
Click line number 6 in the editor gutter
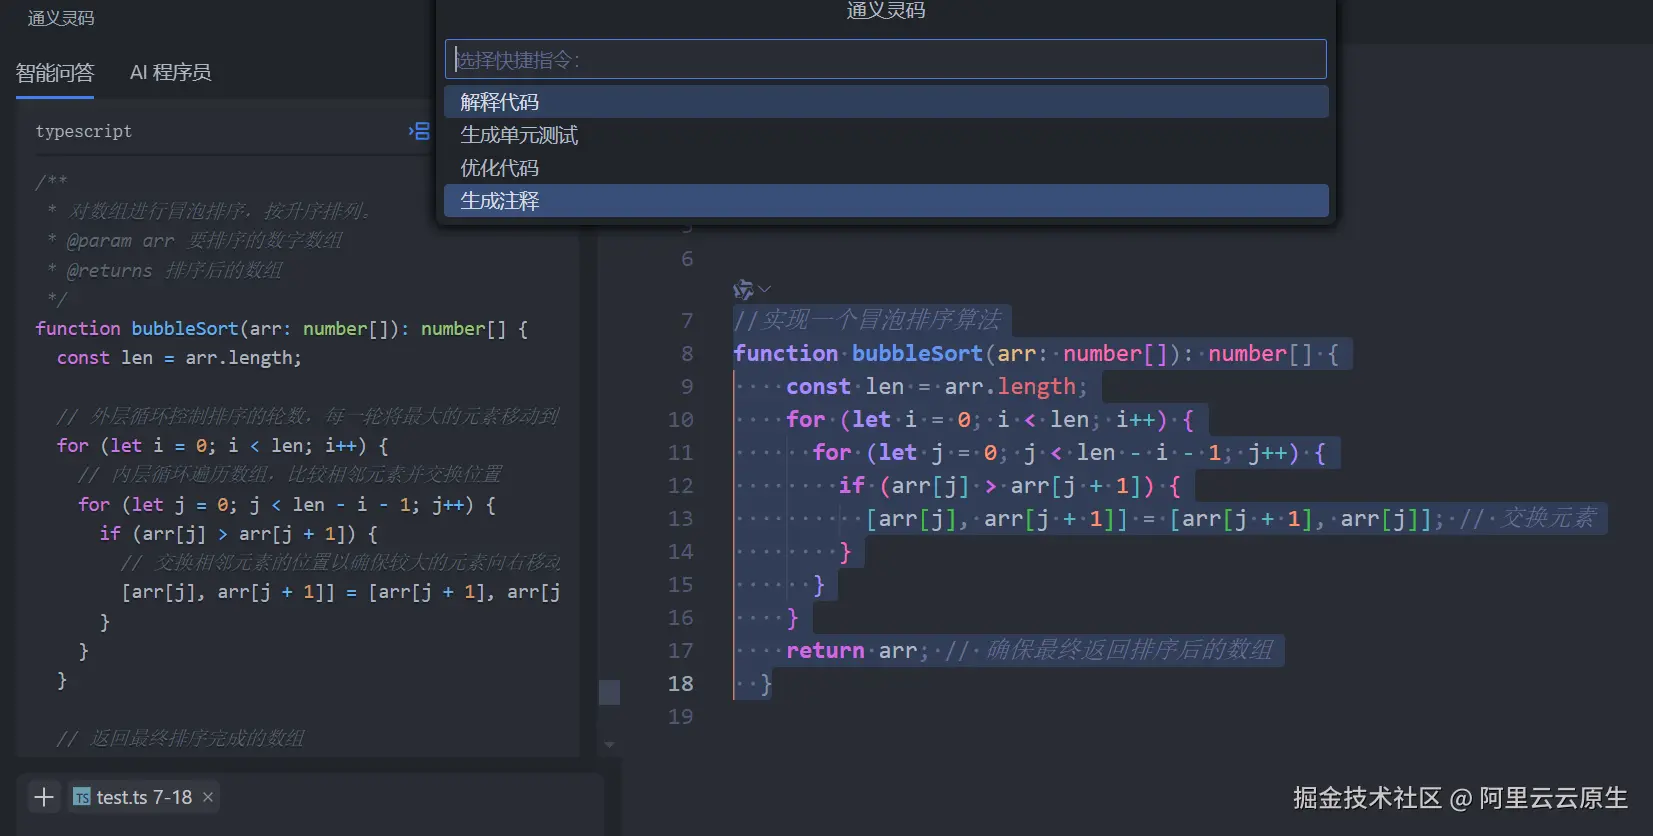tap(687, 259)
